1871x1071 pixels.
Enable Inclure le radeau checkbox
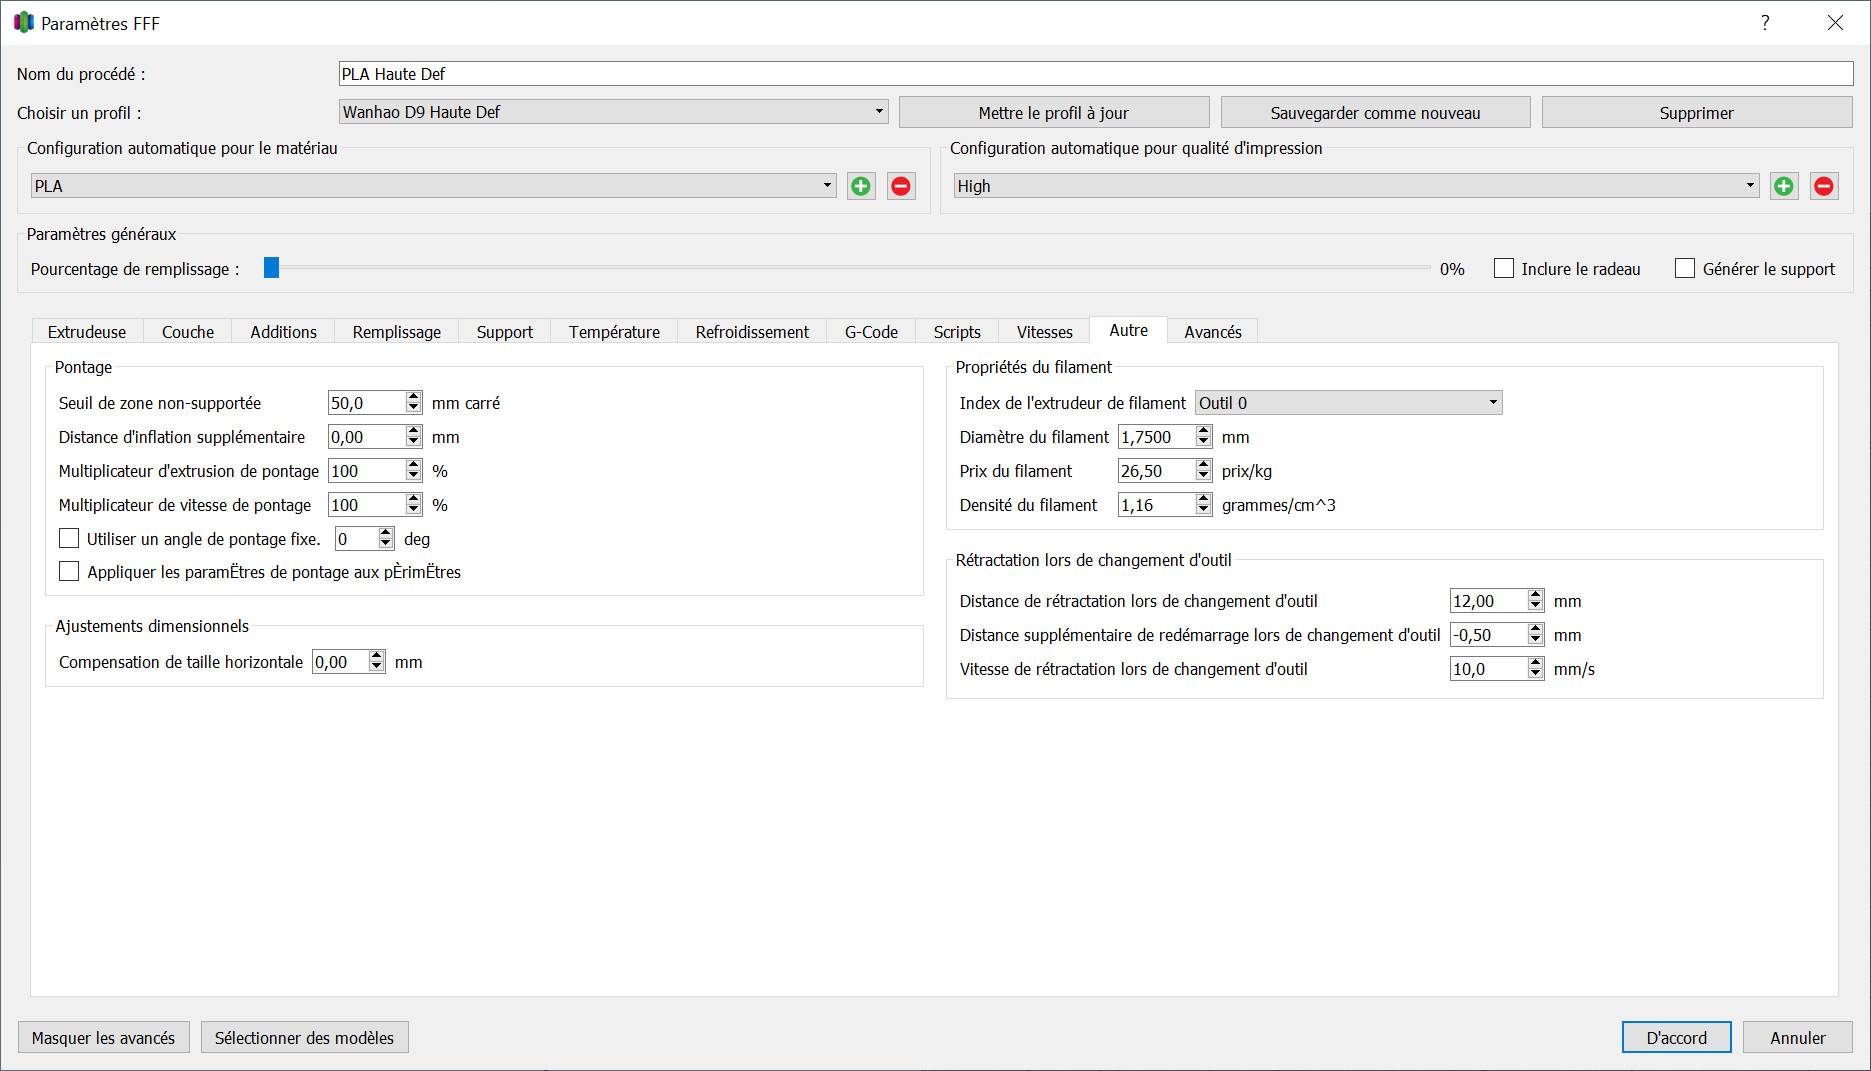coord(1503,268)
